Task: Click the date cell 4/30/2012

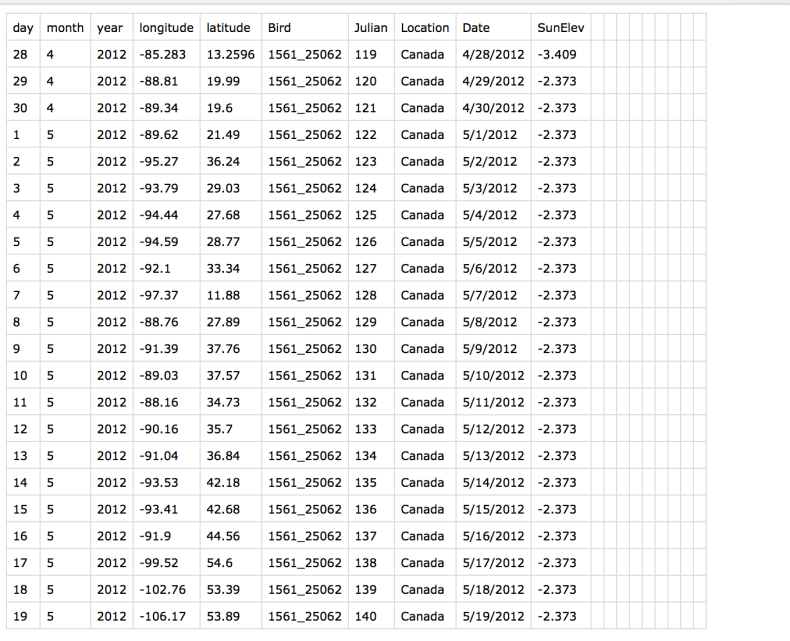Action: pyautogui.click(x=493, y=107)
